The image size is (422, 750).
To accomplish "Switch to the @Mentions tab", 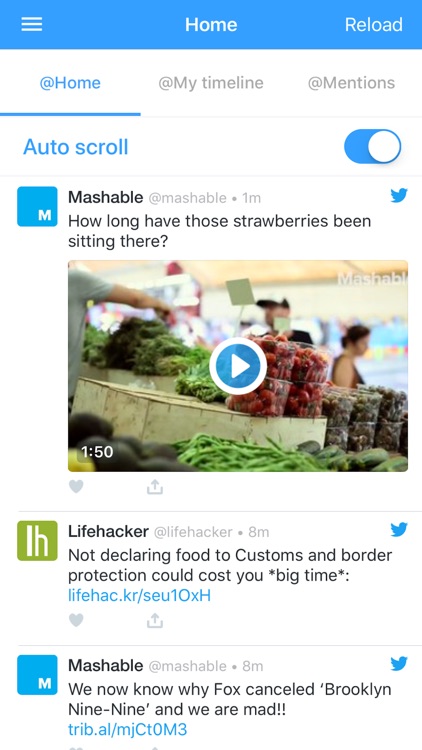I will click(x=351, y=83).
